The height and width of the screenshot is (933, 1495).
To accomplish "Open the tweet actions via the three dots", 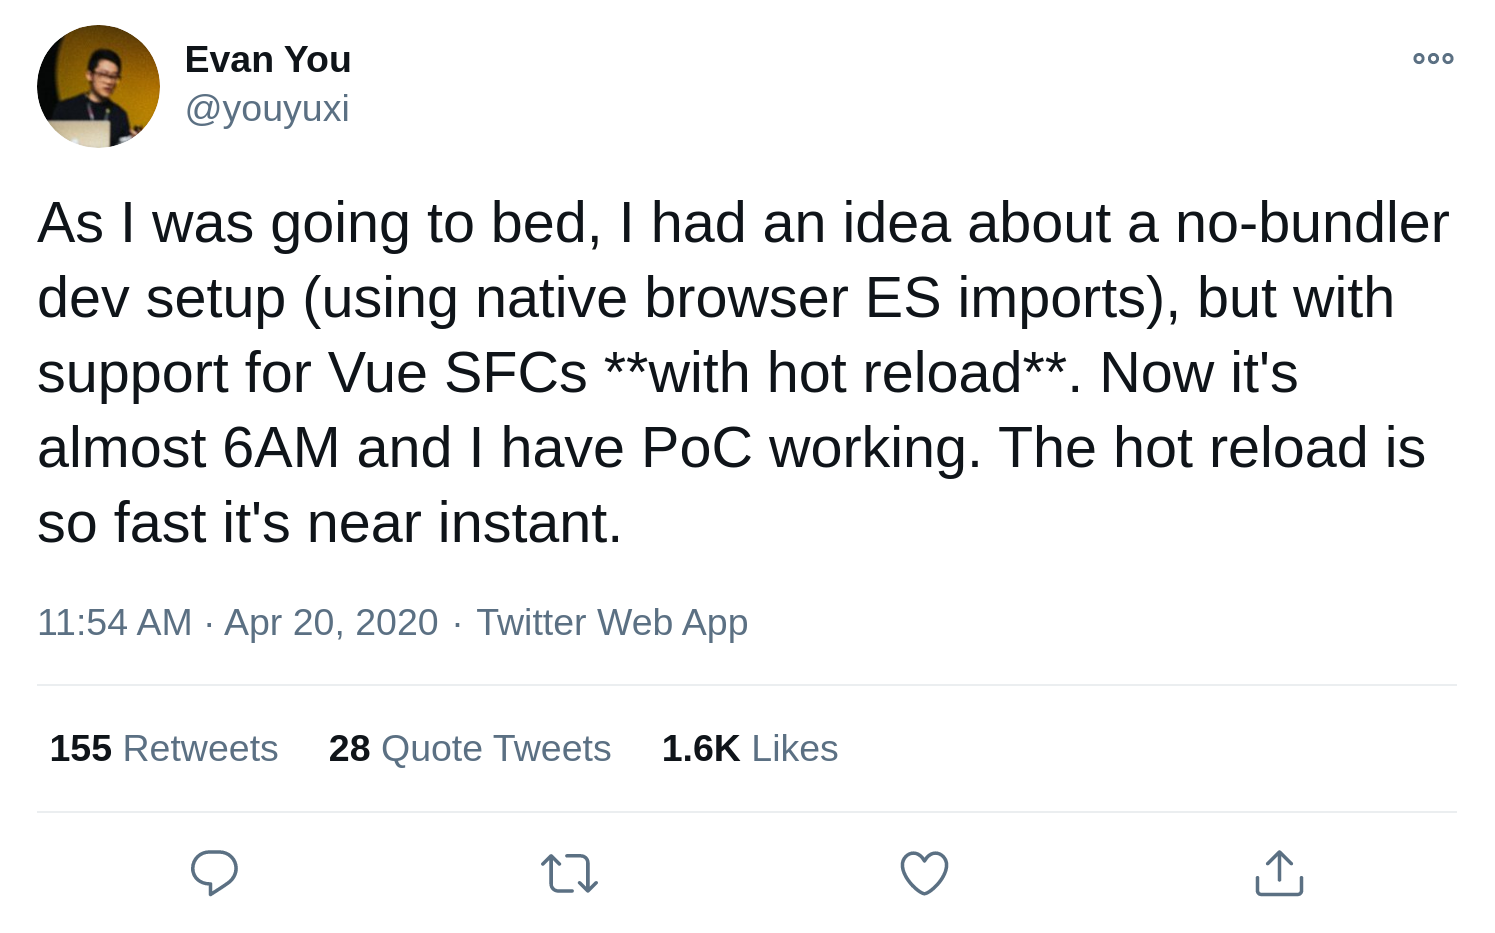I will click(1432, 58).
